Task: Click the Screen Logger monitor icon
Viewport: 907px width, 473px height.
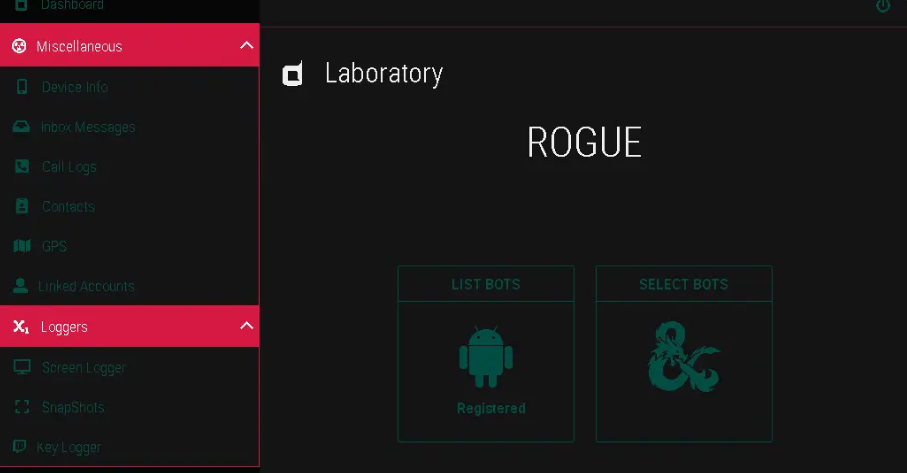Action: click(22, 367)
